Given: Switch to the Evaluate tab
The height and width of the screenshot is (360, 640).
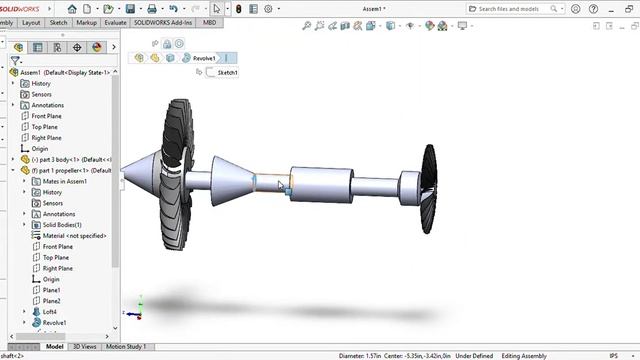Looking at the screenshot, I should pos(115,23).
